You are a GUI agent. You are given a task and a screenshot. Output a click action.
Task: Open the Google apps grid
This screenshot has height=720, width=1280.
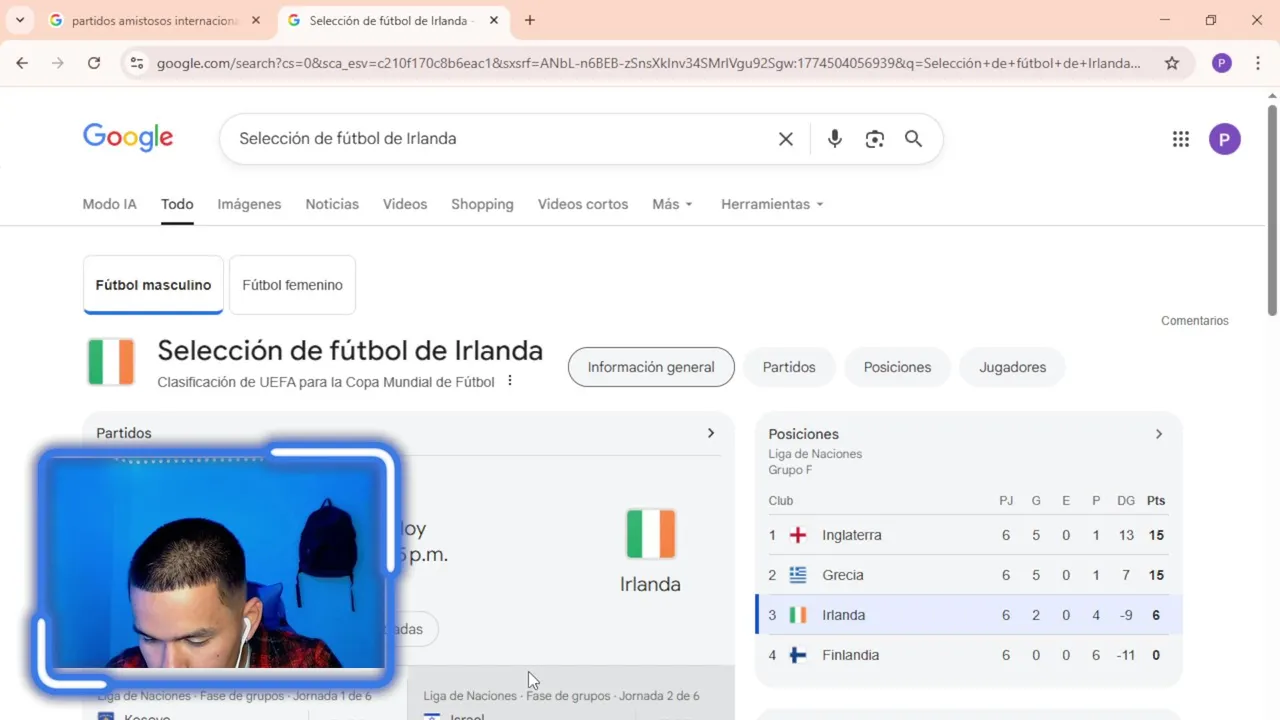(1181, 139)
